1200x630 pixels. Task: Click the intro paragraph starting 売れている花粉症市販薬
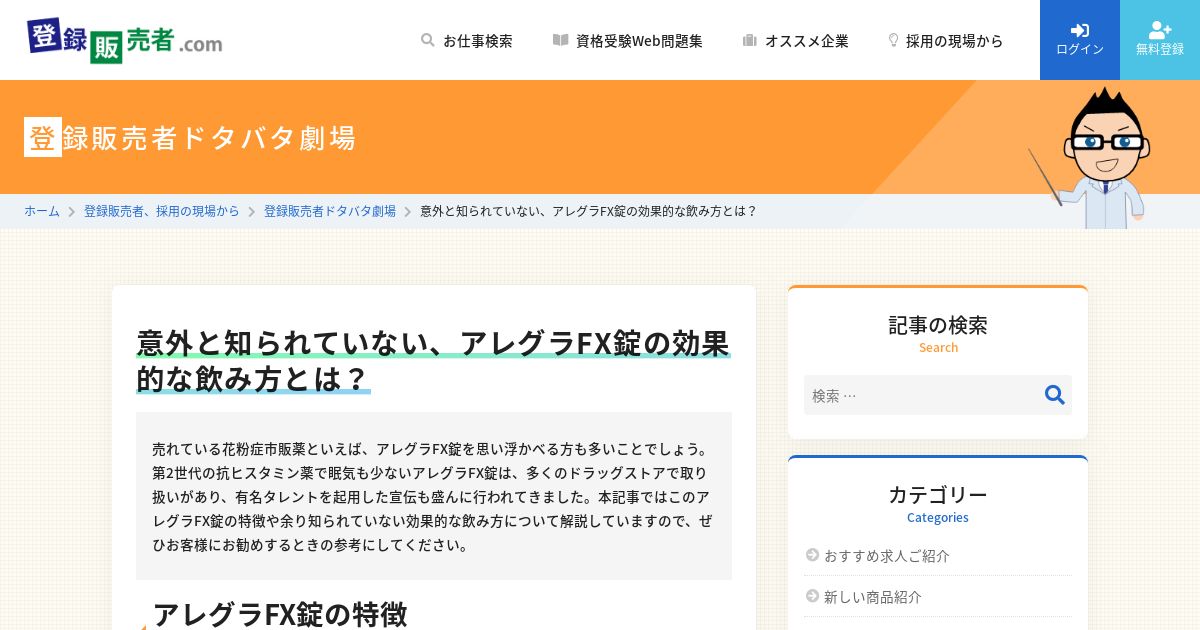click(434, 496)
